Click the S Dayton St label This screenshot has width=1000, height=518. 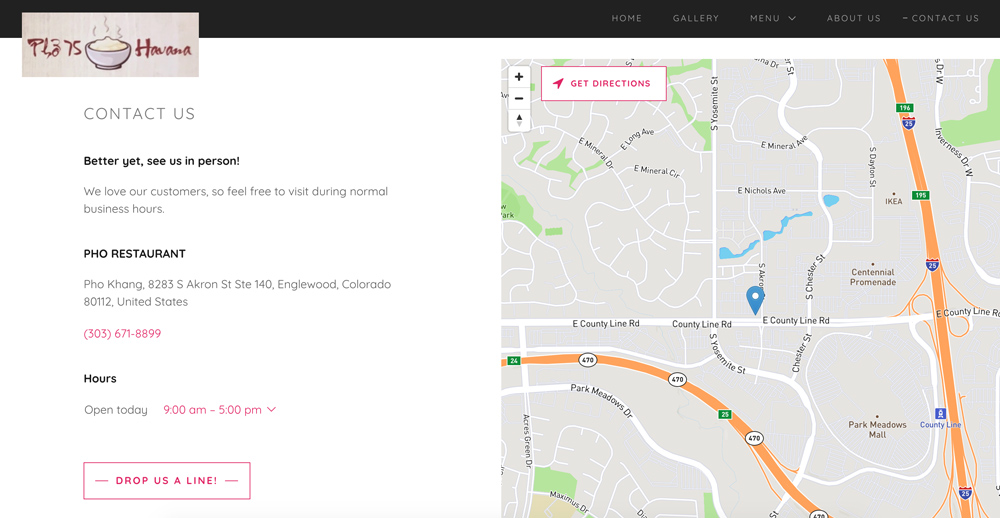[872, 167]
